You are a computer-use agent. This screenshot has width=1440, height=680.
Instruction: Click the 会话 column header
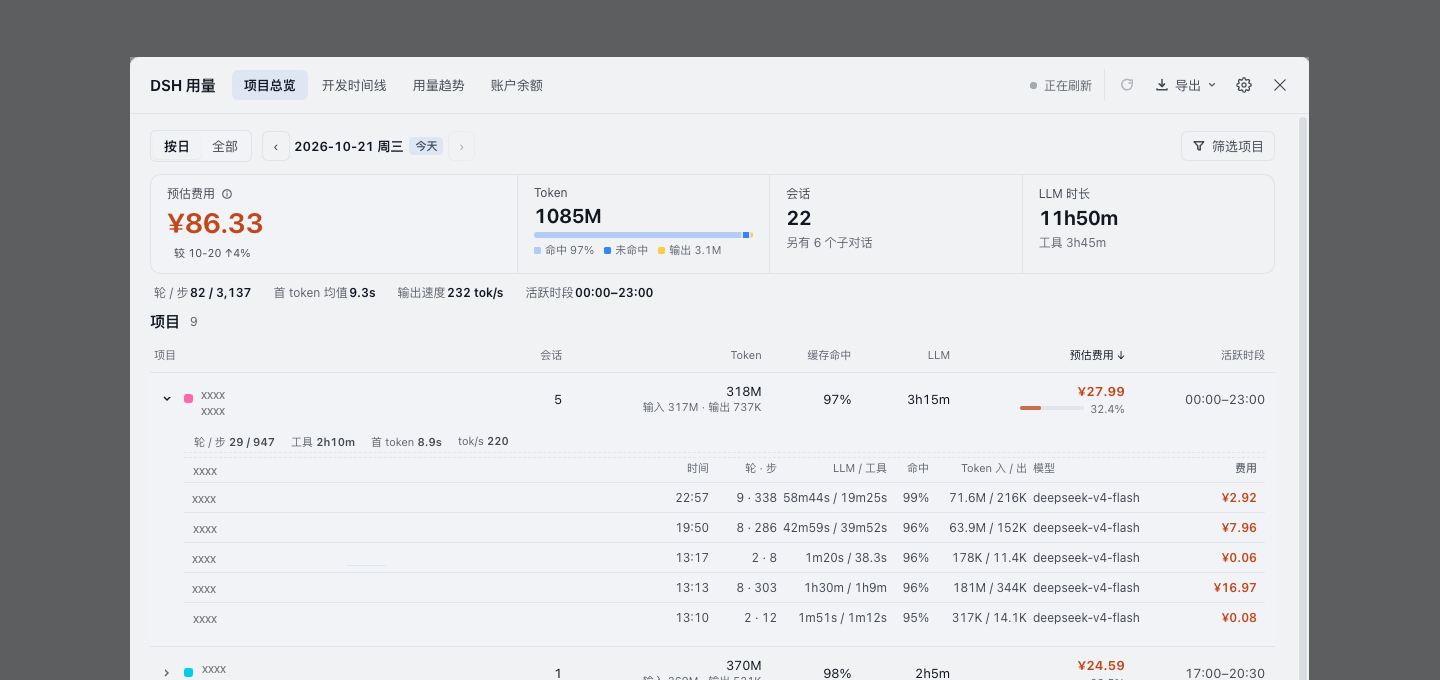point(551,355)
